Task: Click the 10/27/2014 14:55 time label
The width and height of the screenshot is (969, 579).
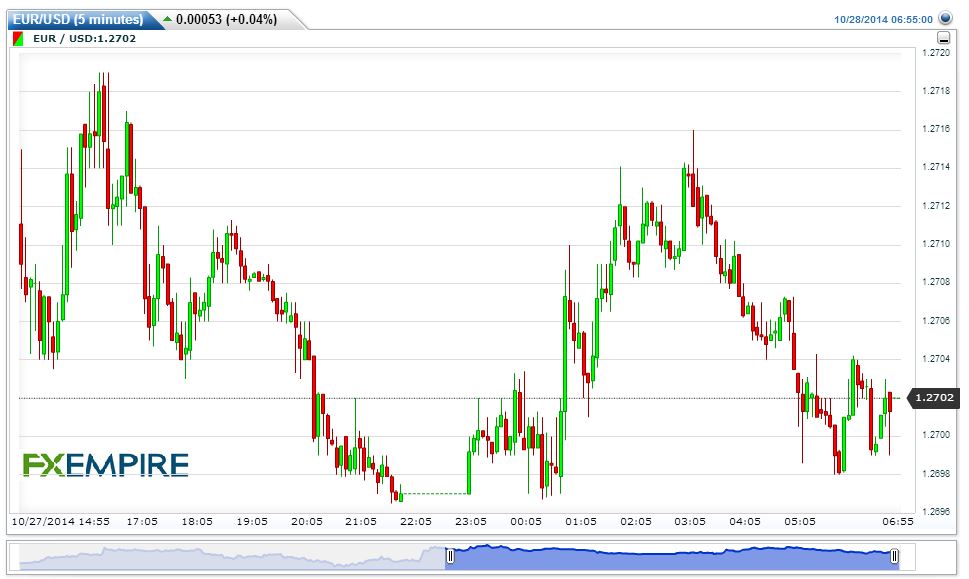Action: [x=61, y=522]
